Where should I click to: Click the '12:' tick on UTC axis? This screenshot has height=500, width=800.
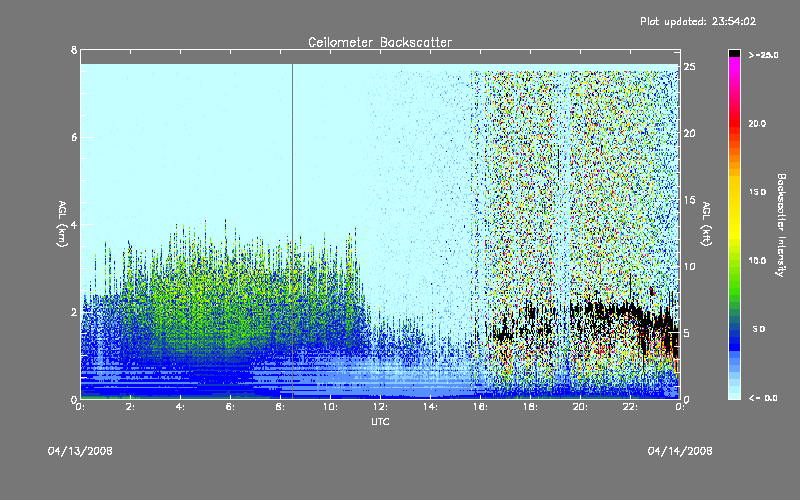click(380, 407)
